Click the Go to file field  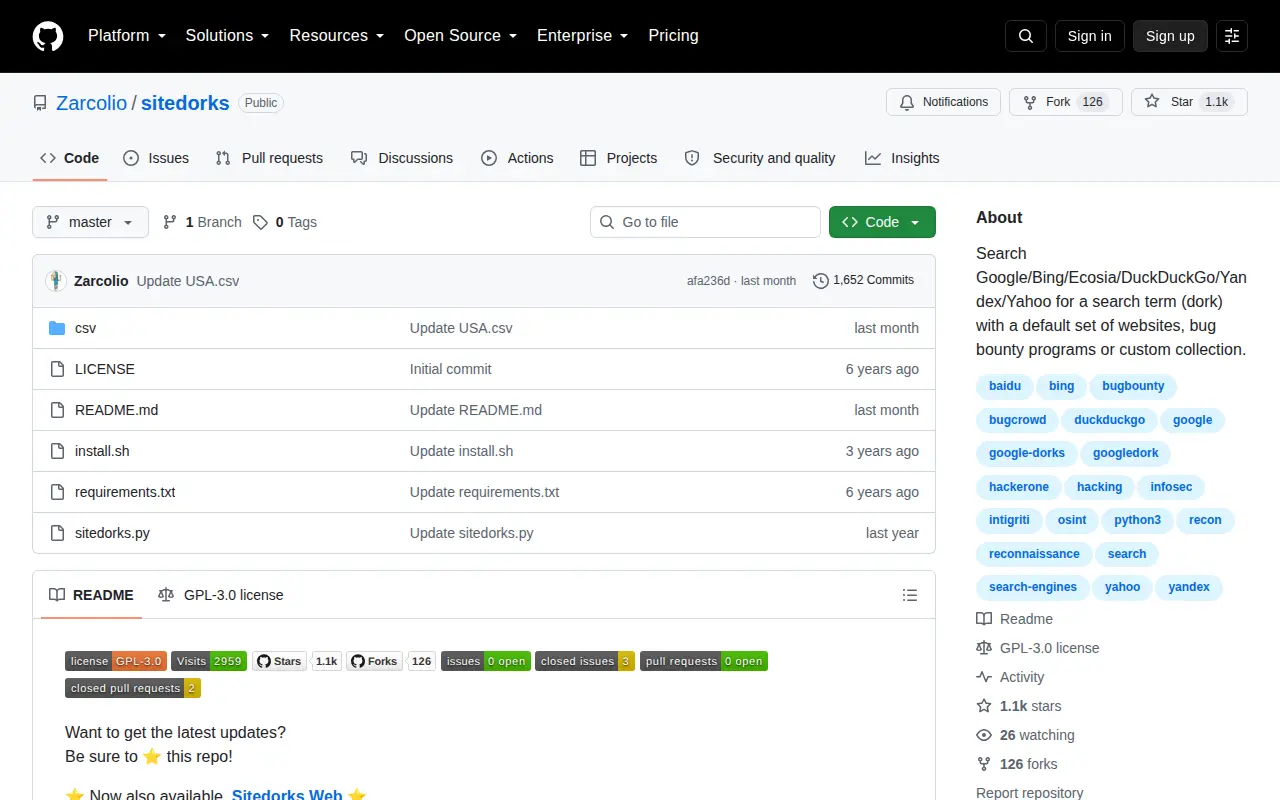pos(705,222)
